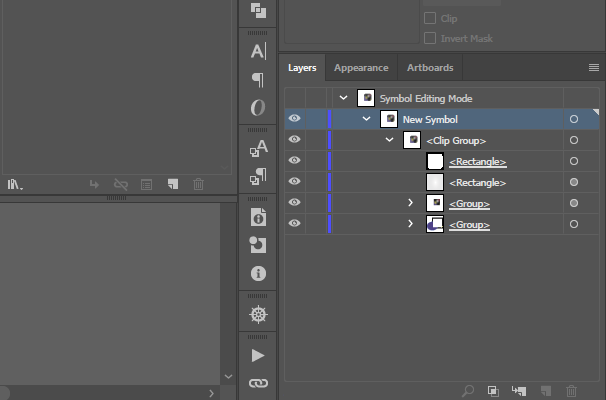The image size is (606, 400).
Task: Click the second Rectangle target circle
Action: [x=574, y=182]
